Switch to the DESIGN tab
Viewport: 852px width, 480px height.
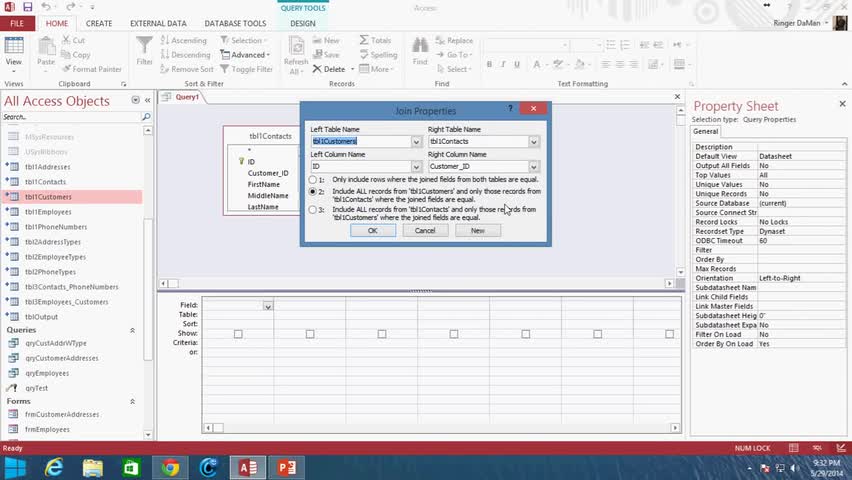(303, 23)
